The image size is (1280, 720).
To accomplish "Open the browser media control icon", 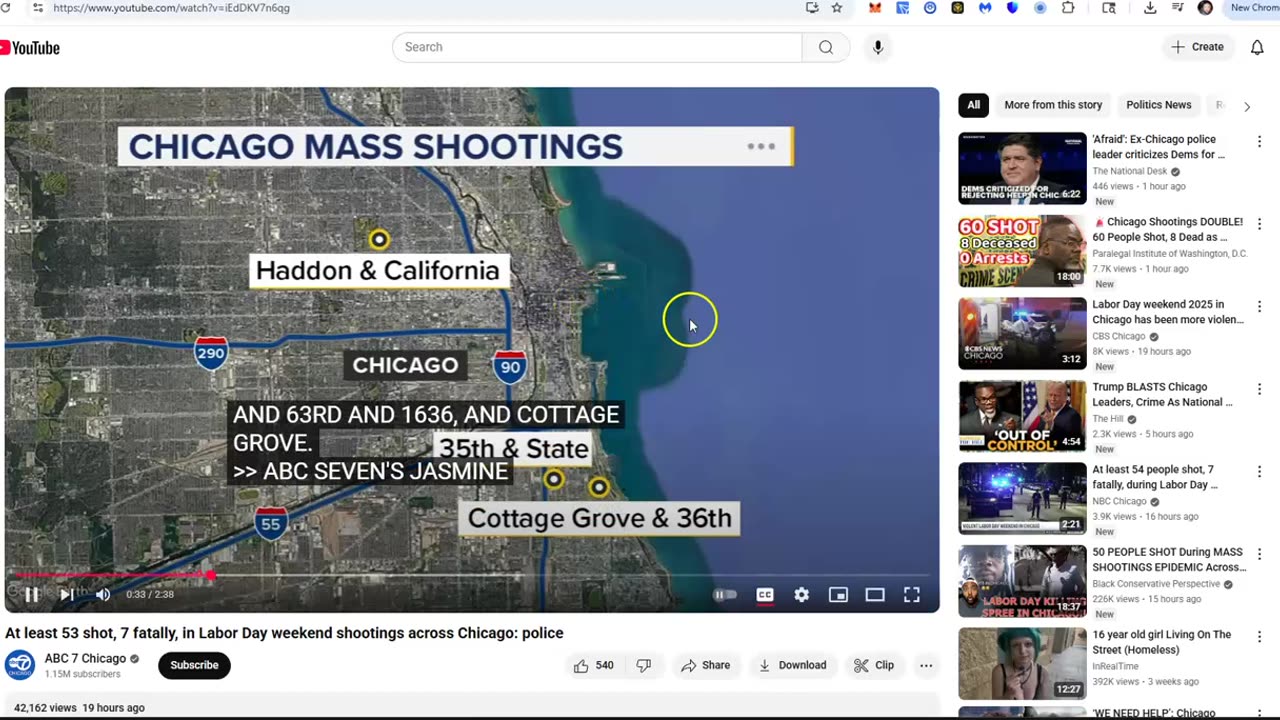I will pyautogui.click(x=1178, y=8).
